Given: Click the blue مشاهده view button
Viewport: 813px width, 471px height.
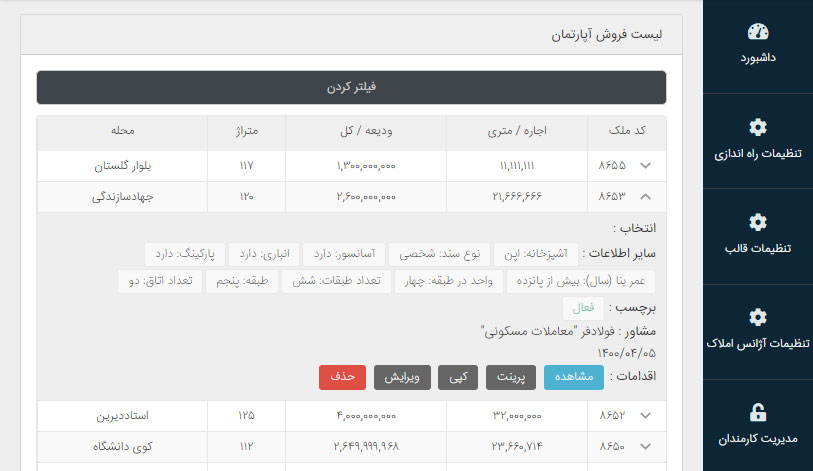Looking at the screenshot, I should point(573,377).
